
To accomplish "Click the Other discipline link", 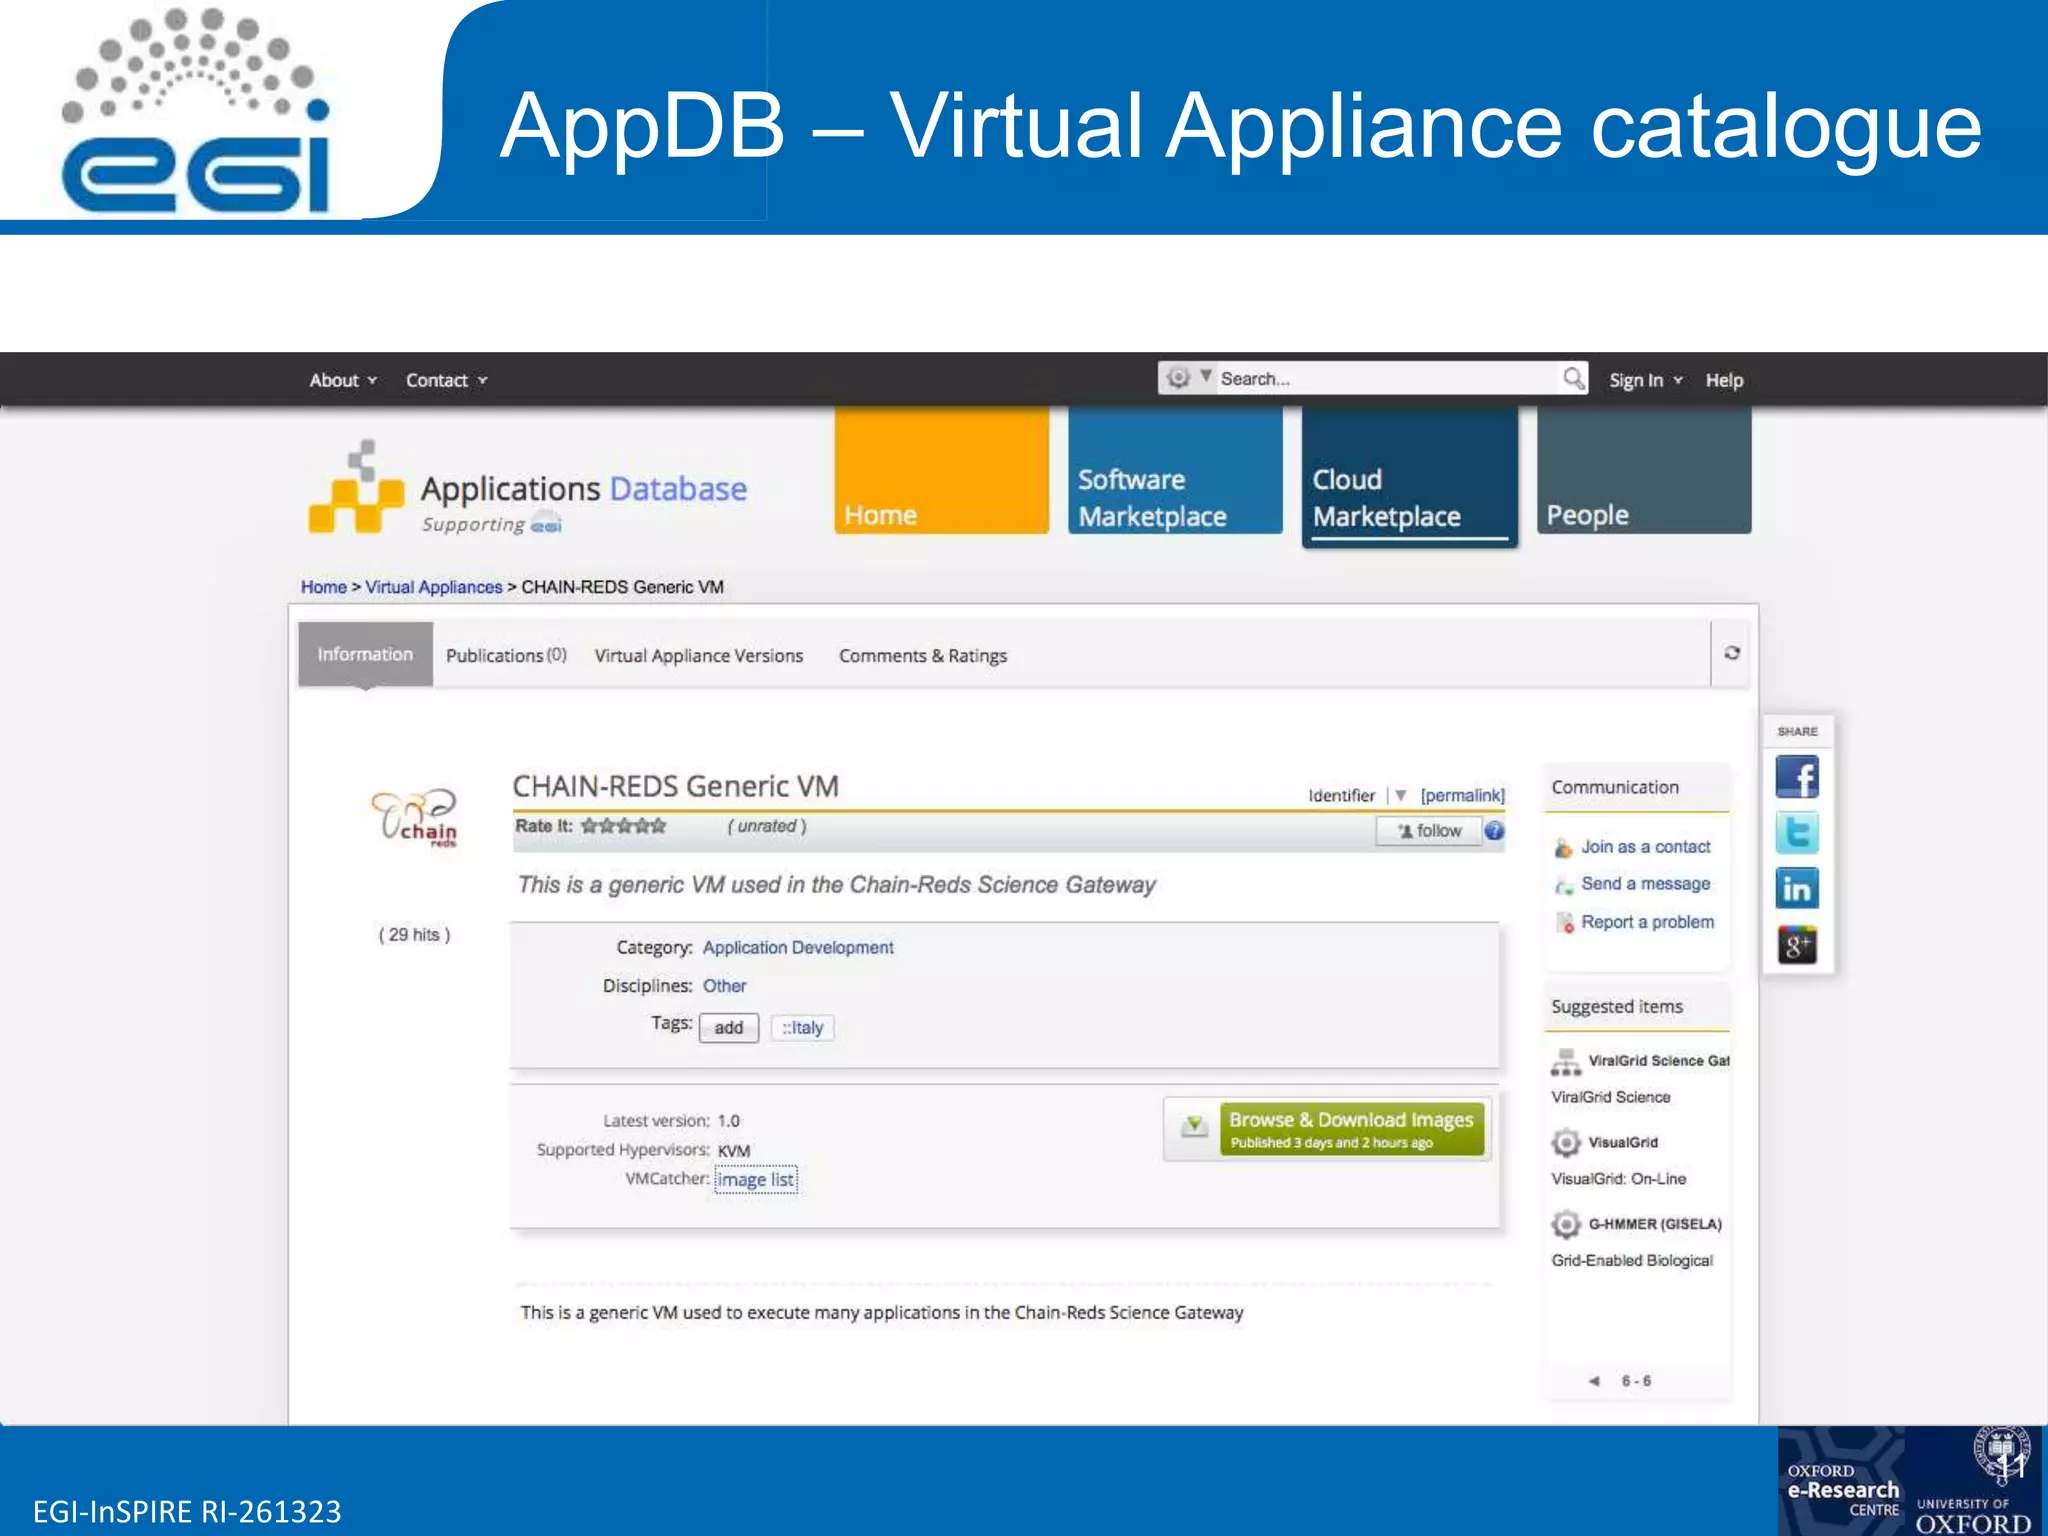I will (x=724, y=986).
